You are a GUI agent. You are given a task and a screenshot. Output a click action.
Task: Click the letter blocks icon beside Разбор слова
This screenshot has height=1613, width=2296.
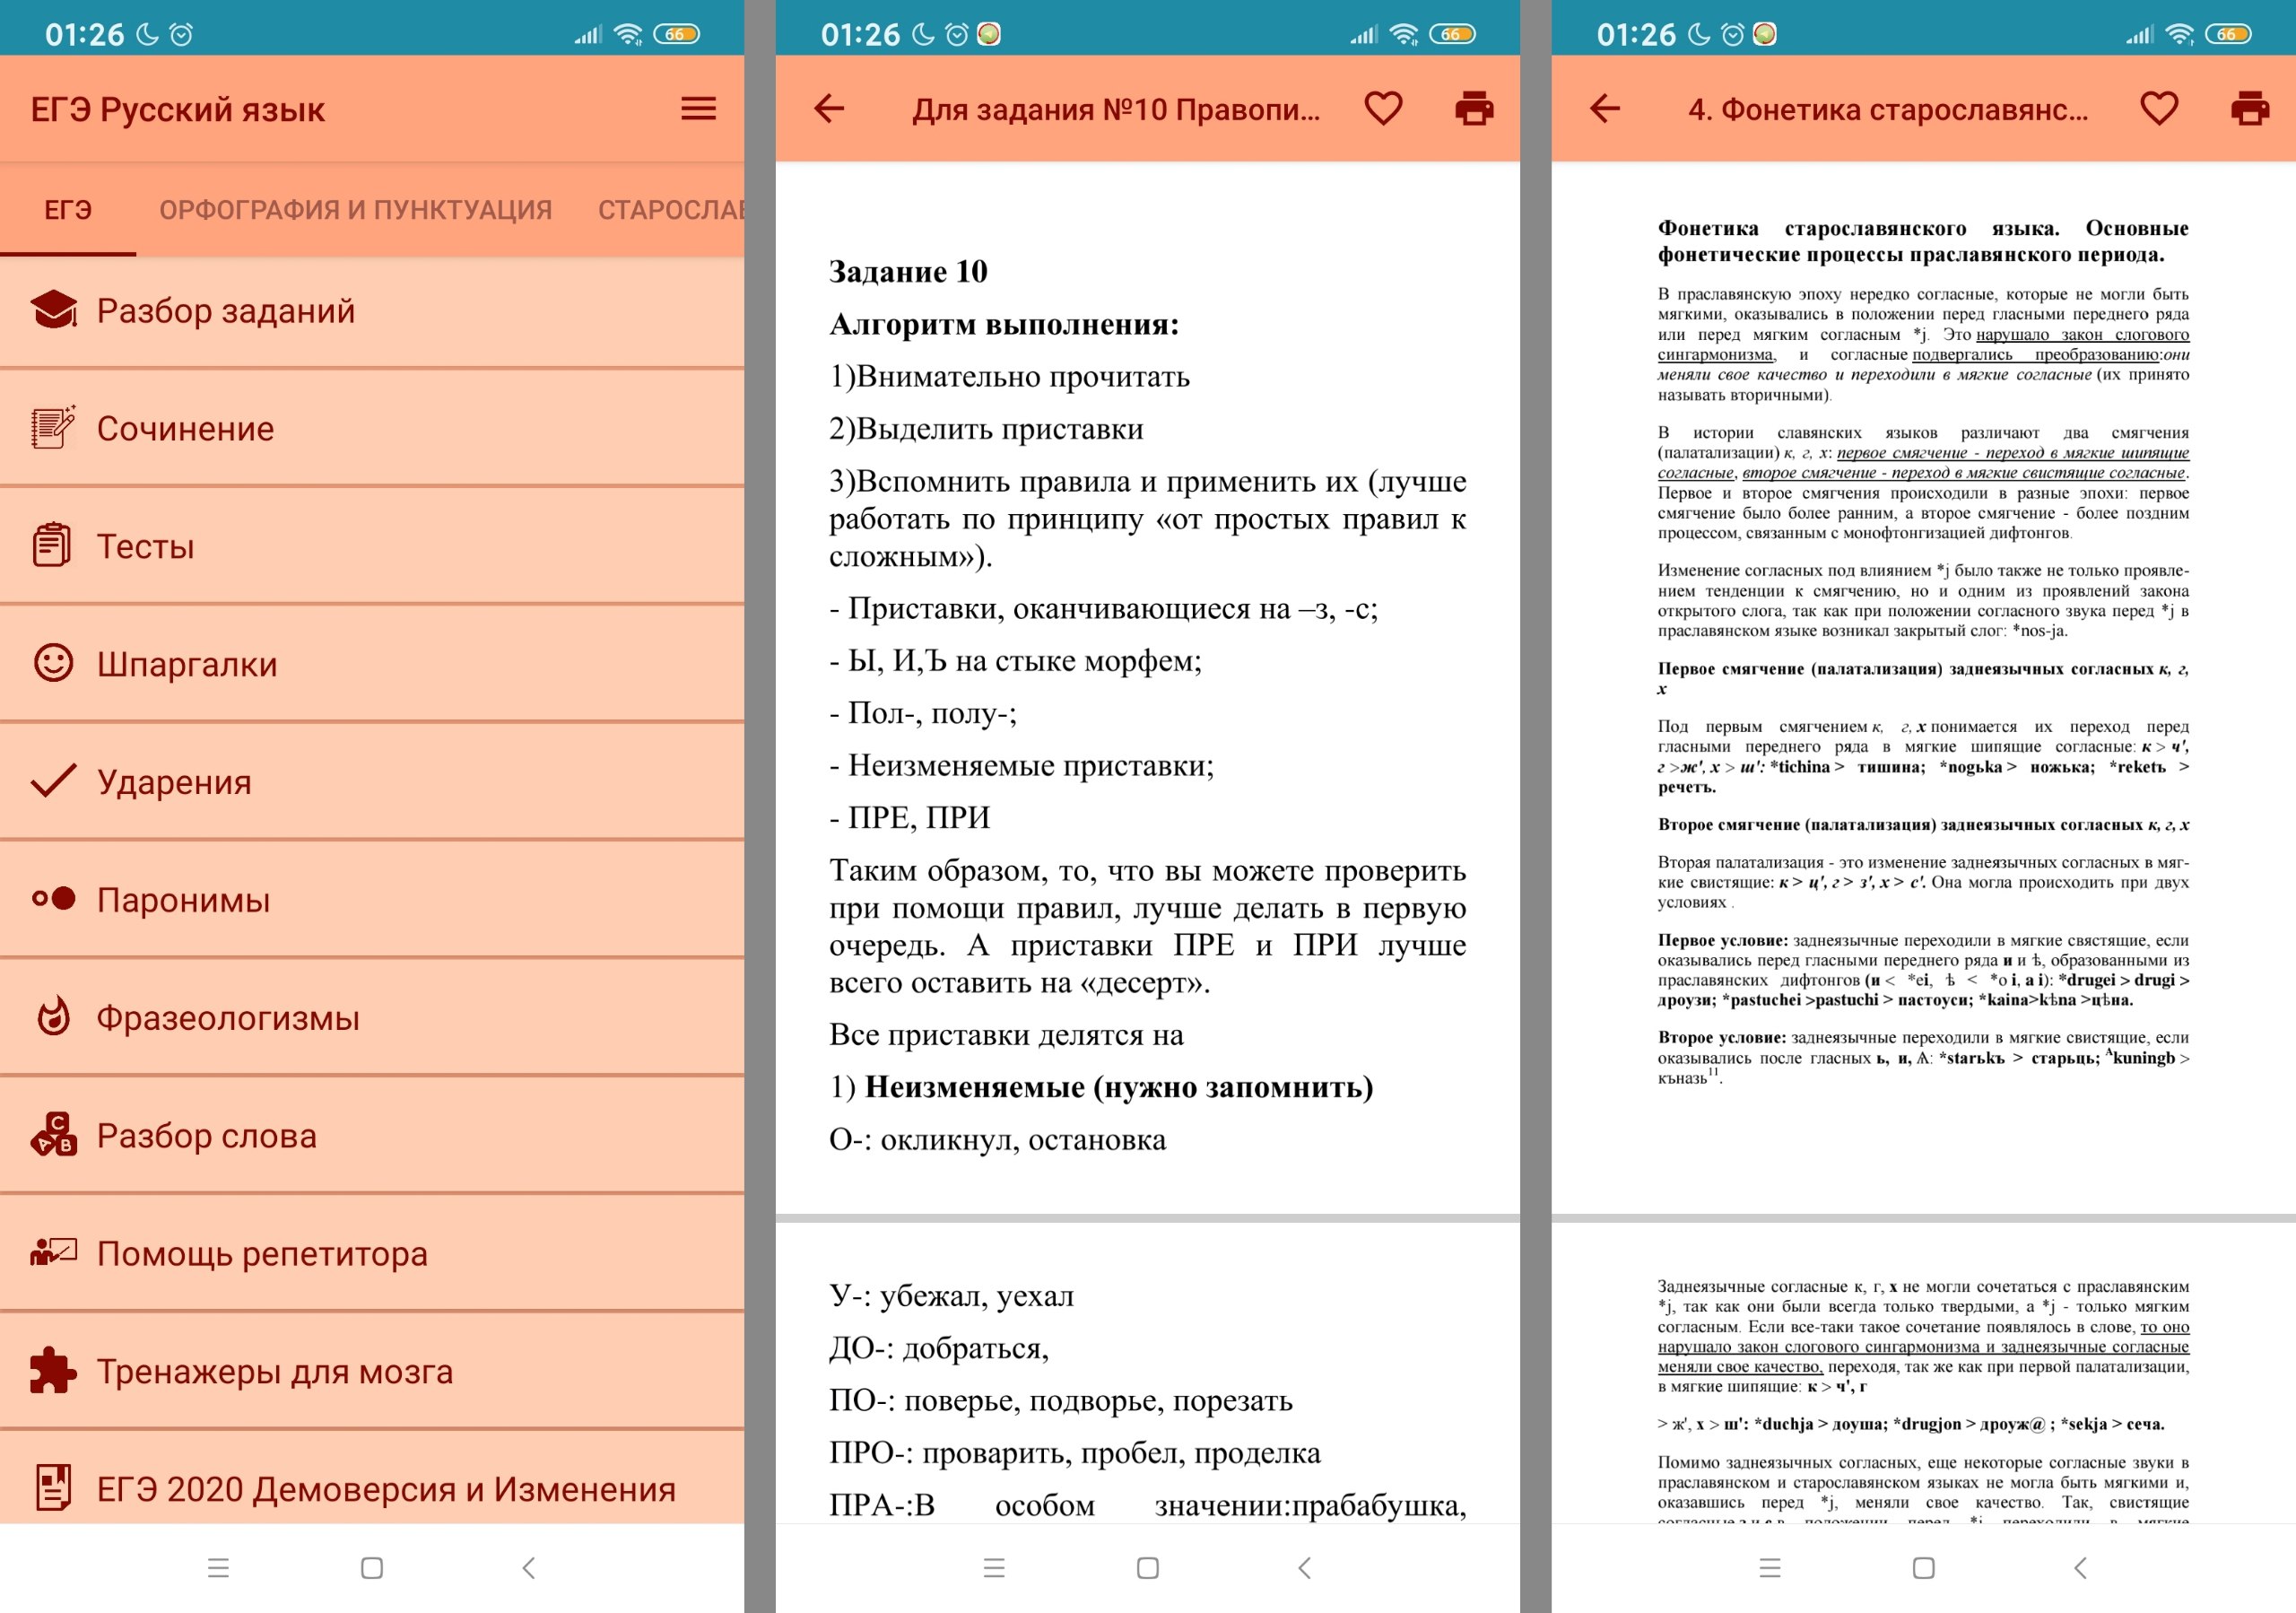coord(53,1134)
